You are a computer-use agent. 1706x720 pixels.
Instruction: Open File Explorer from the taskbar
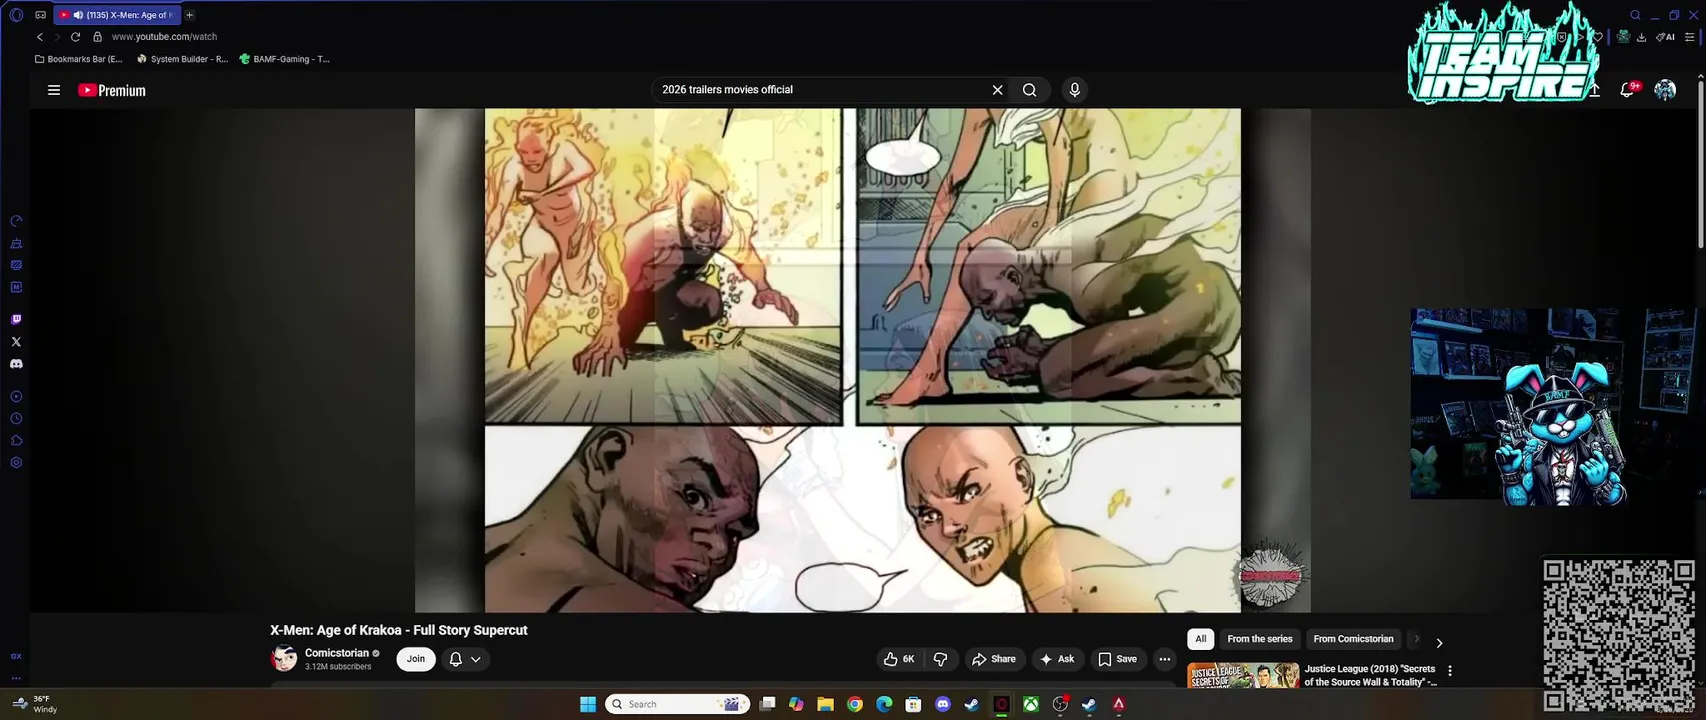pyautogui.click(x=825, y=704)
